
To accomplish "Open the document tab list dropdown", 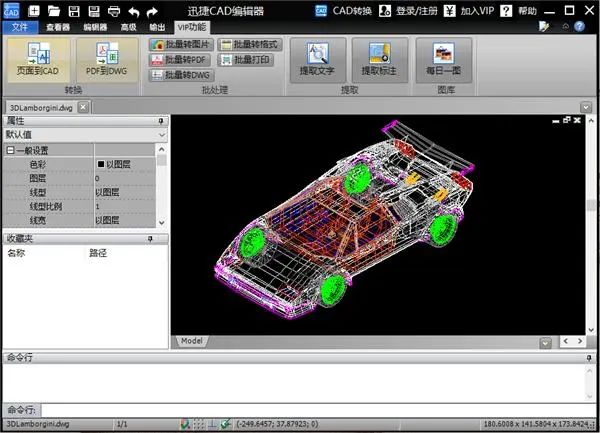I will 586,107.
